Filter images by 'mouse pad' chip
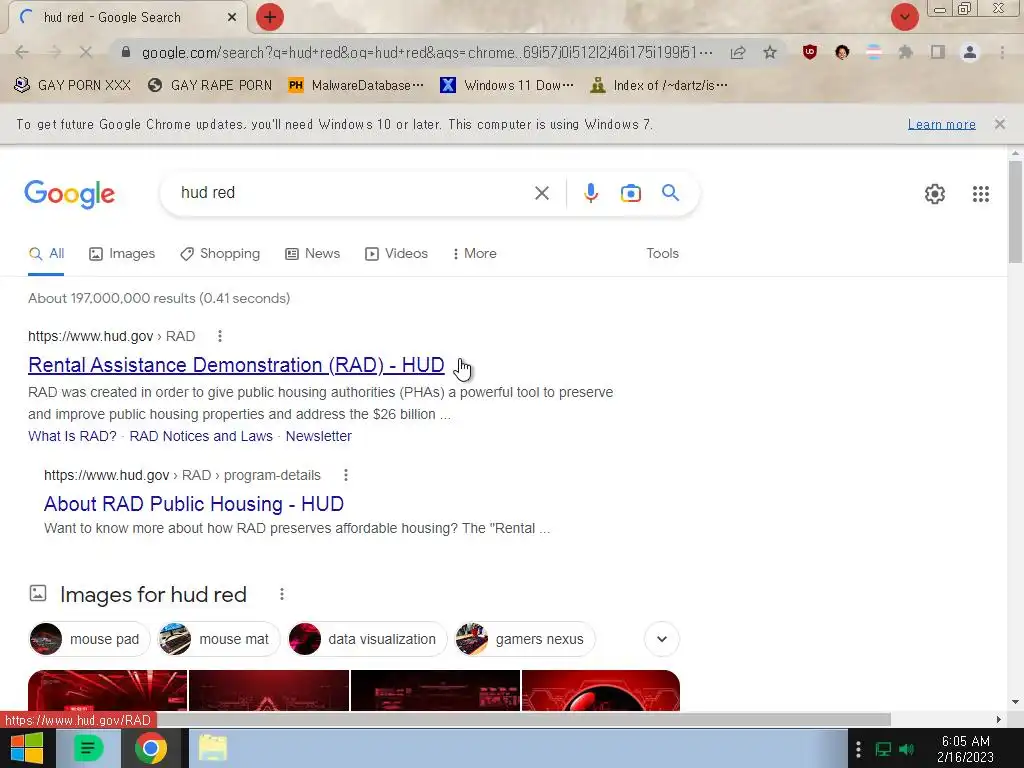1024x768 pixels. pos(89,639)
